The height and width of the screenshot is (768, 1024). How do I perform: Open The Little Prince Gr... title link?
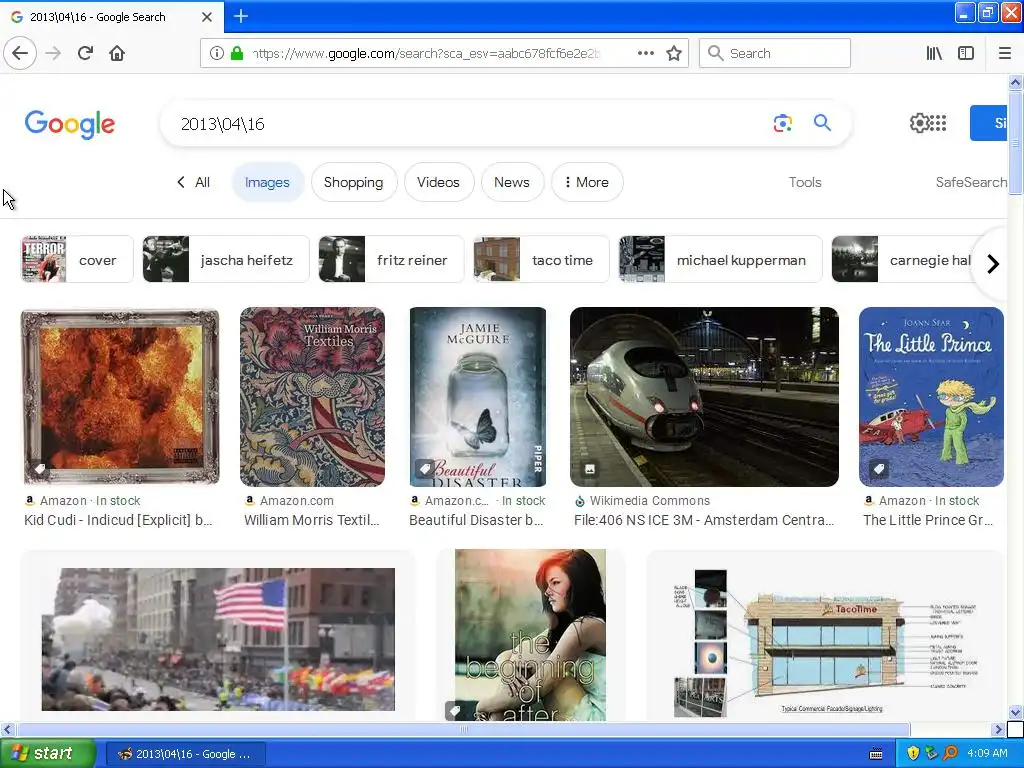pyautogui.click(x=928, y=520)
